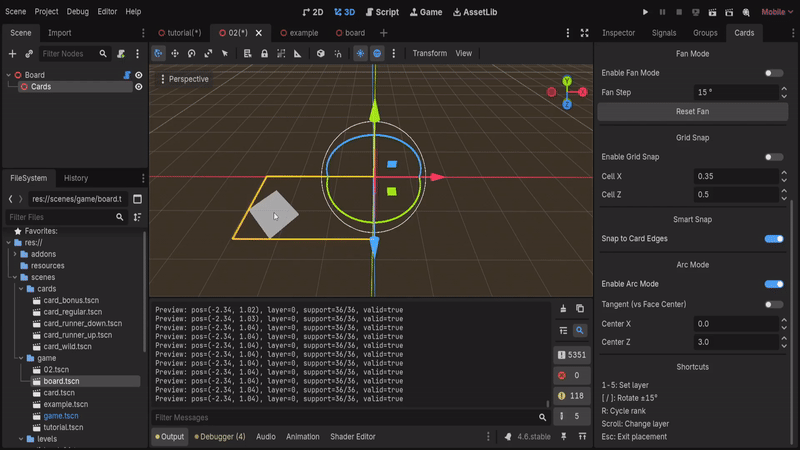Click the add new node plus icon
The height and width of the screenshot is (450, 800).
click(x=12, y=53)
